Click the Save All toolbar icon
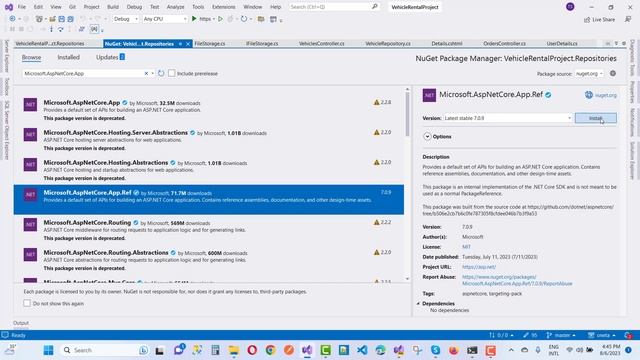The width and height of the screenshot is (640, 360). pos(71,19)
